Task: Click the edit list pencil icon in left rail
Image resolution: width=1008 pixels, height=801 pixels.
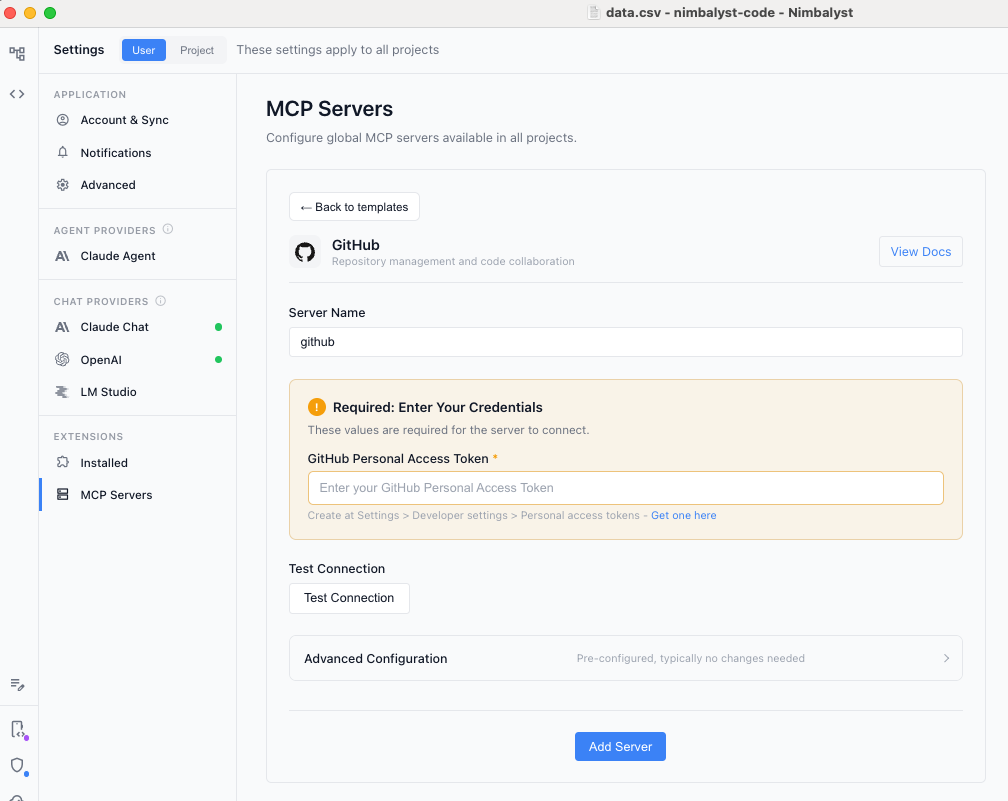Action: (17, 685)
